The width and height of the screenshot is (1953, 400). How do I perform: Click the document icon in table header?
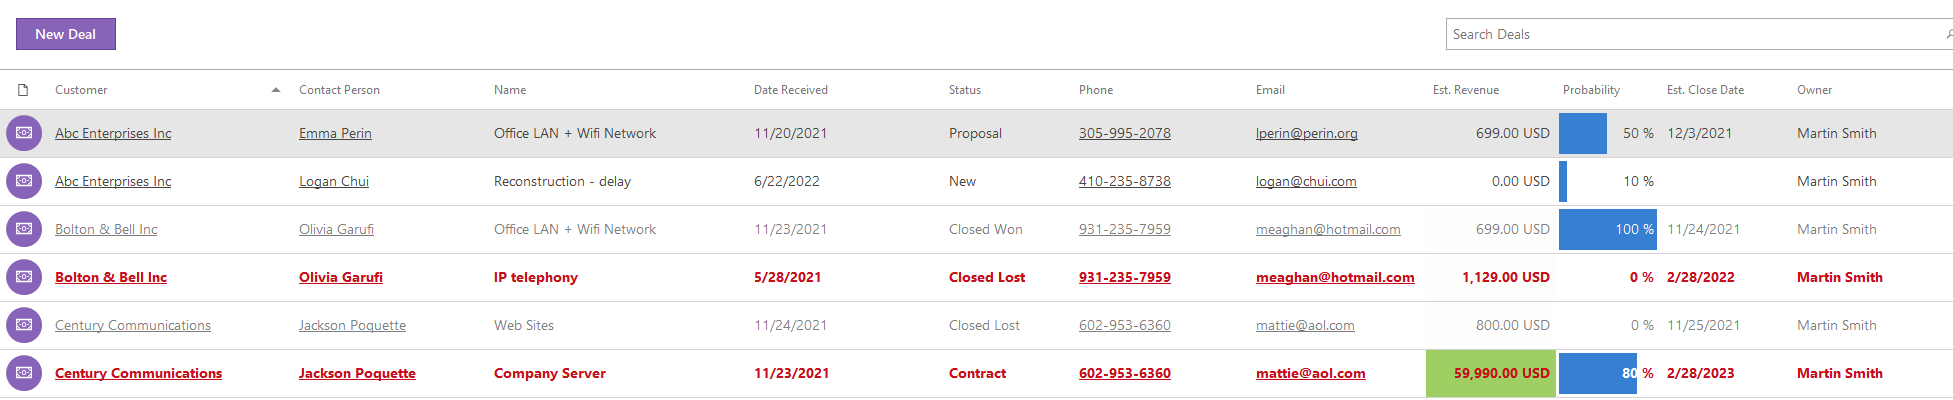[23, 90]
